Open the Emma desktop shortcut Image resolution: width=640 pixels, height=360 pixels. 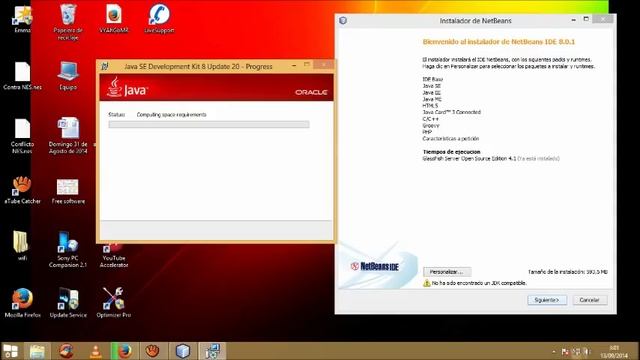[22, 19]
